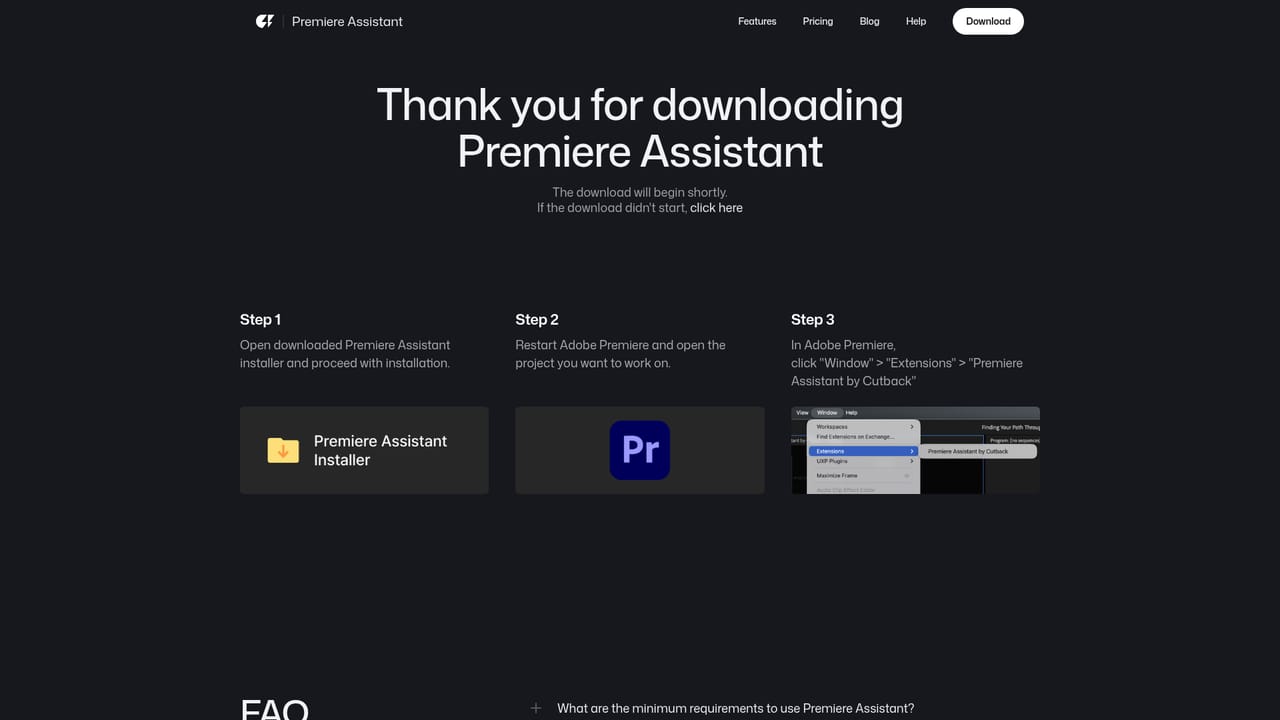Open the minimum requirements FAQ question
This screenshot has height=720, width=1280.
tap(735, 708)
